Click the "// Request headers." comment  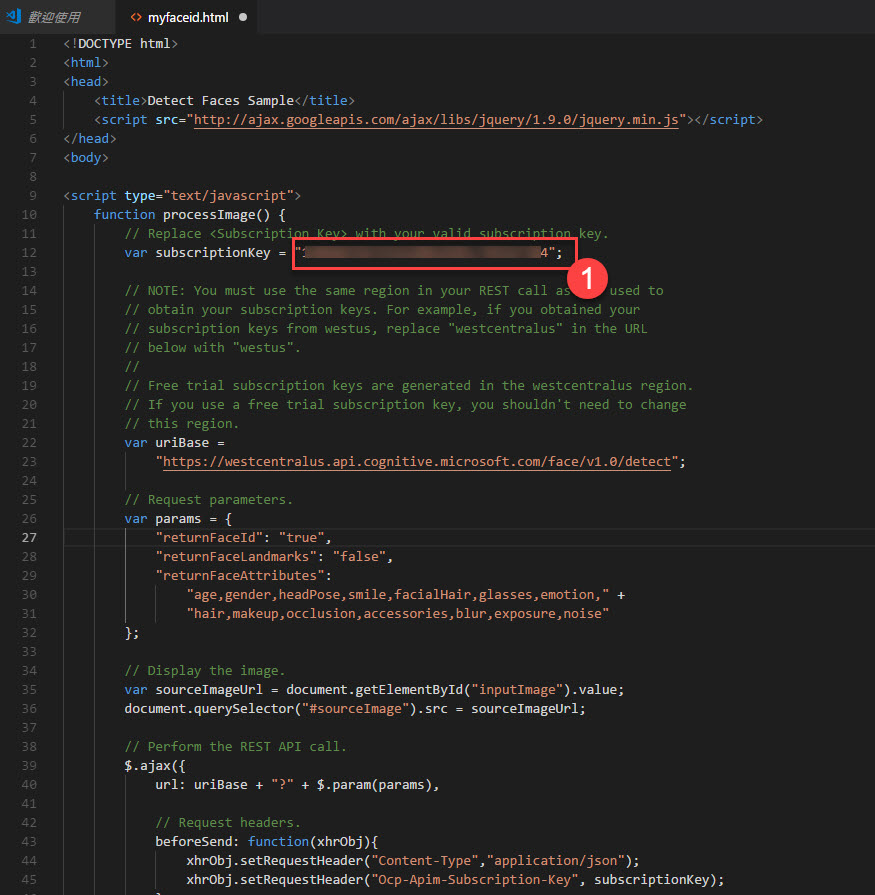point(228,823)
